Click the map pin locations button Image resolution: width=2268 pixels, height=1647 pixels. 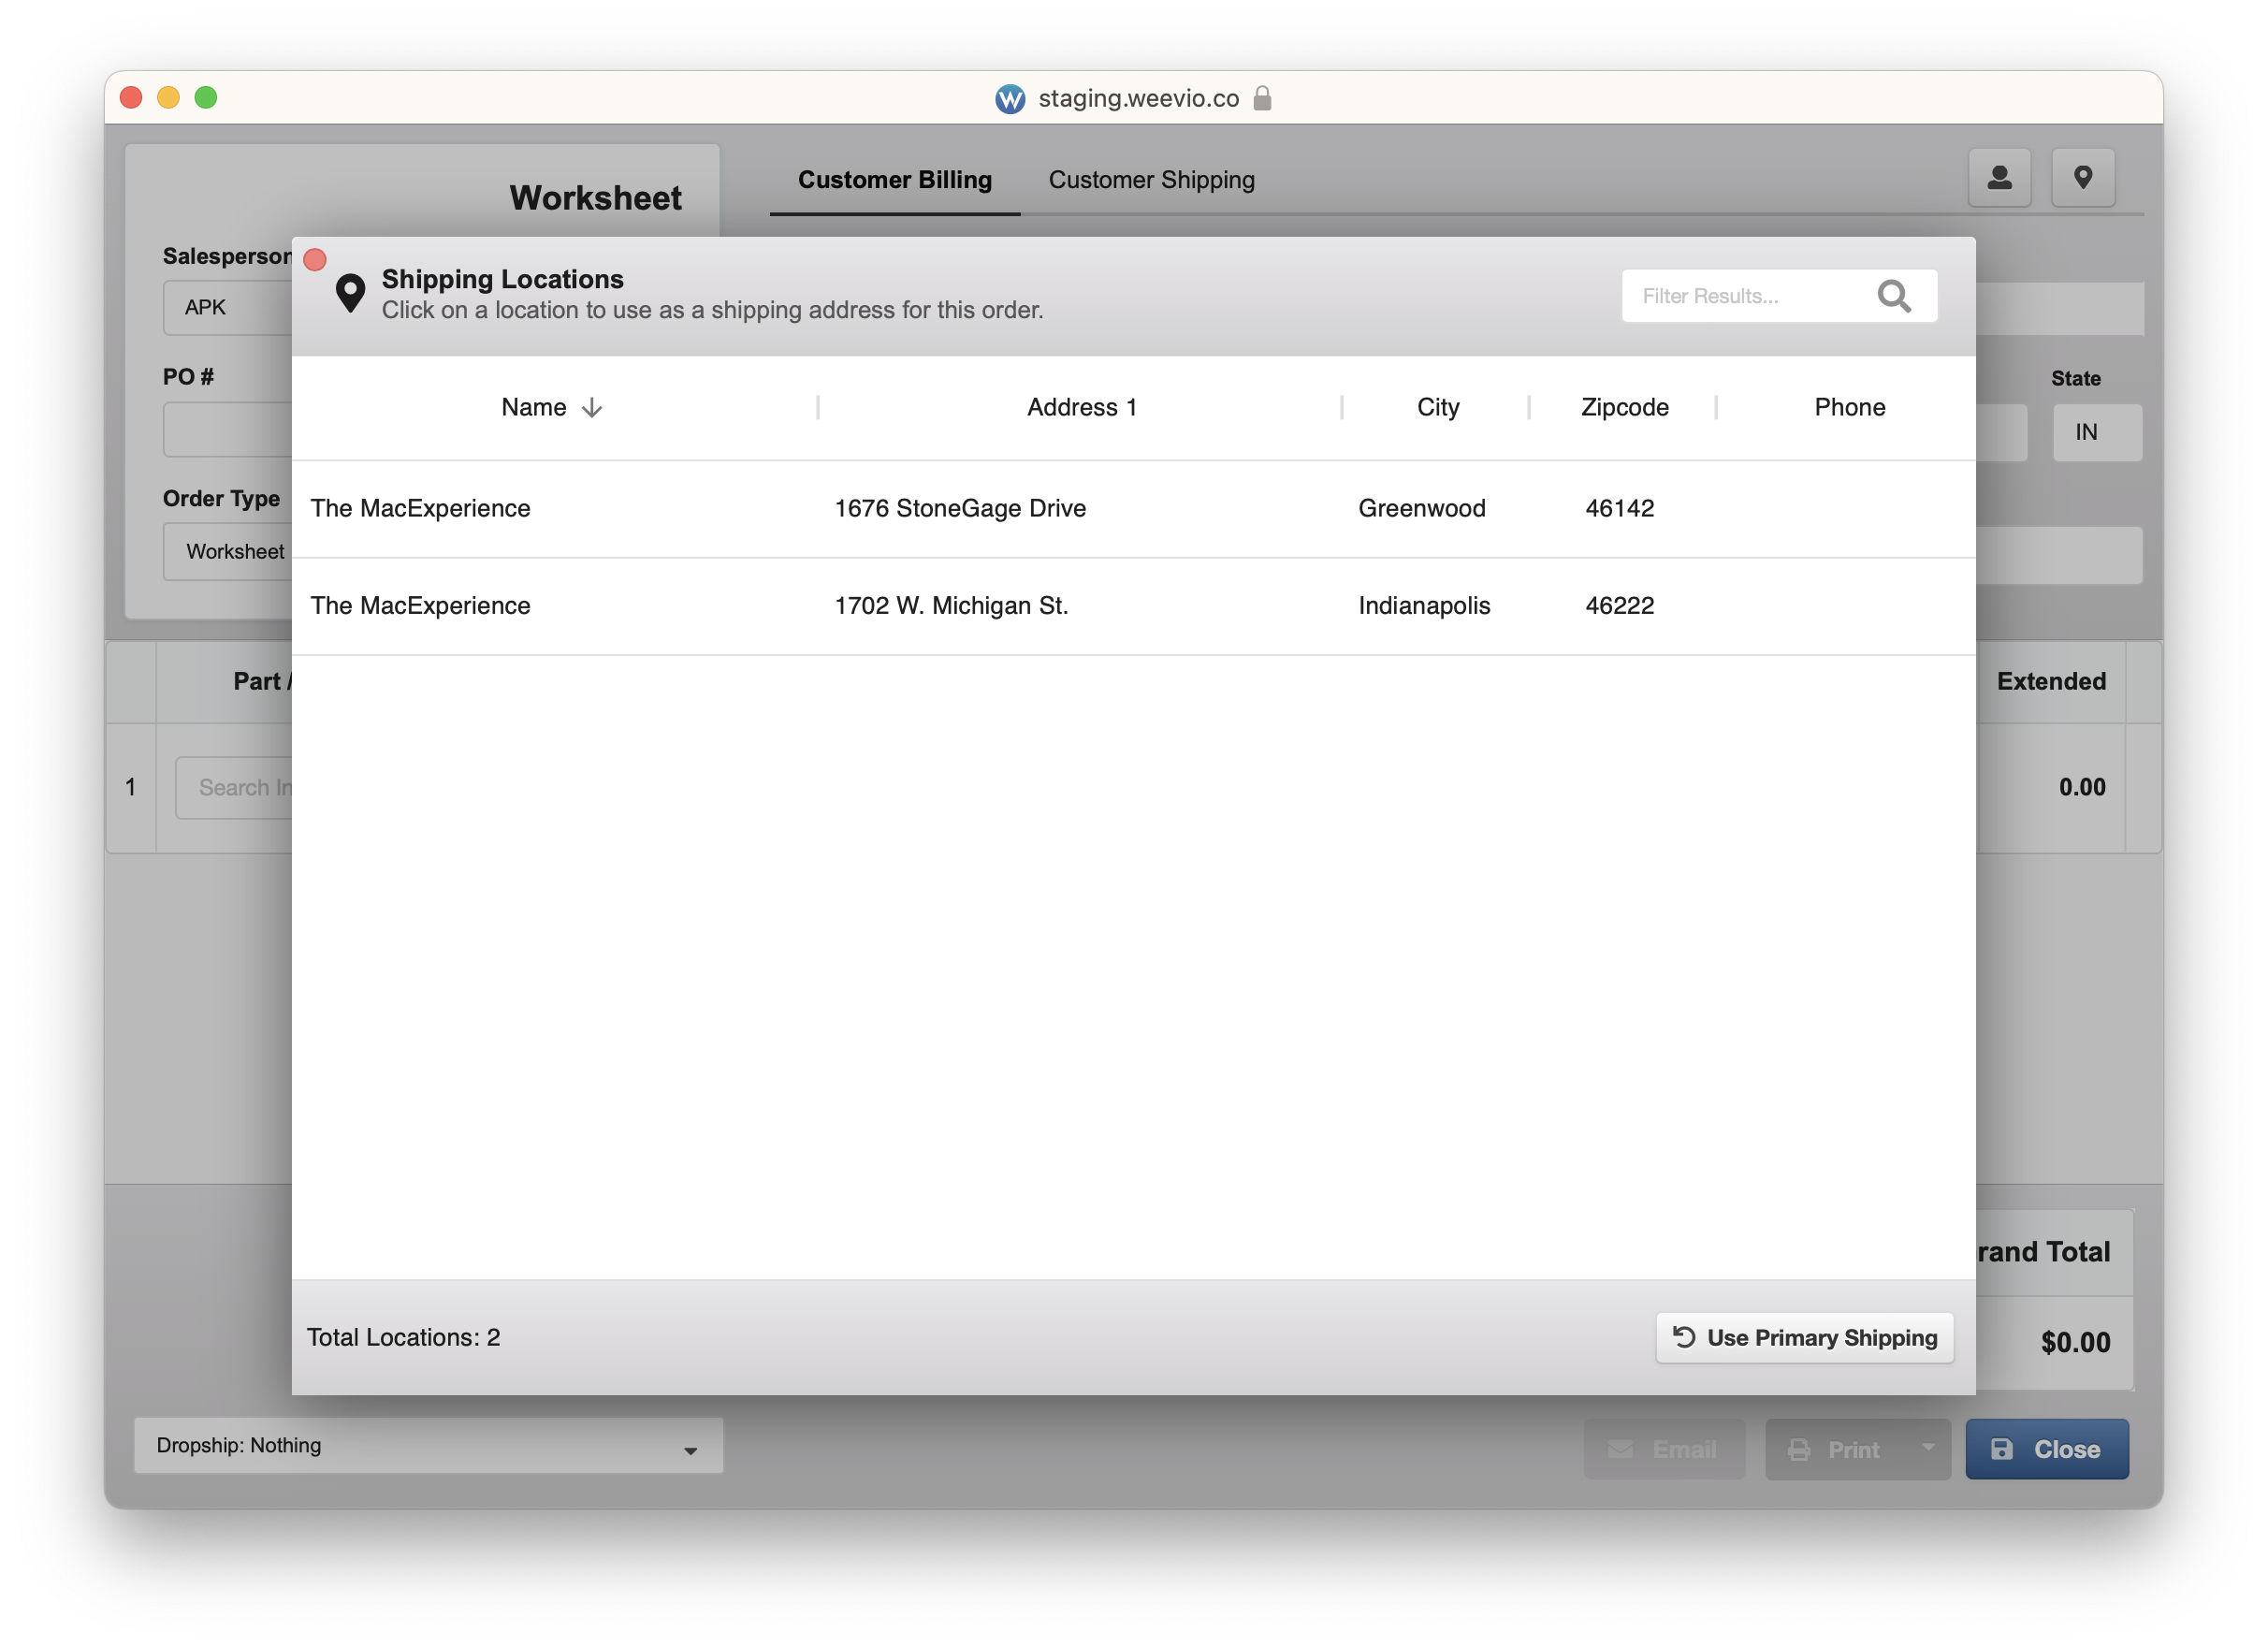(2082, 178)
